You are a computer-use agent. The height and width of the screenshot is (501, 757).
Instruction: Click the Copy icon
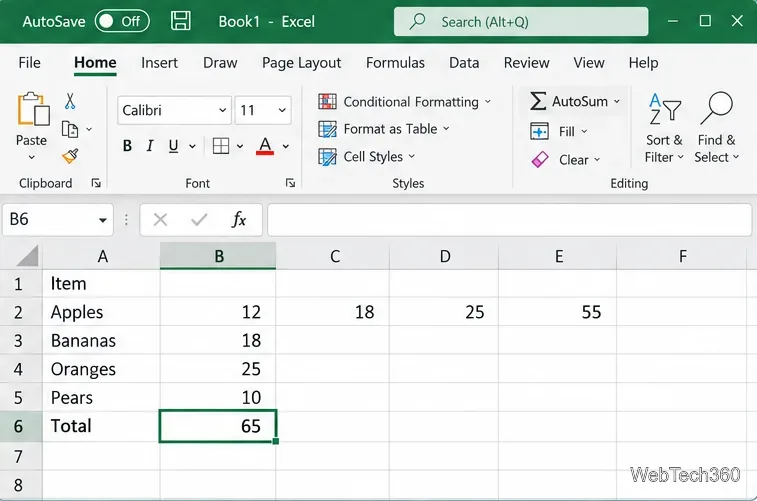click(x=70, y=129)
